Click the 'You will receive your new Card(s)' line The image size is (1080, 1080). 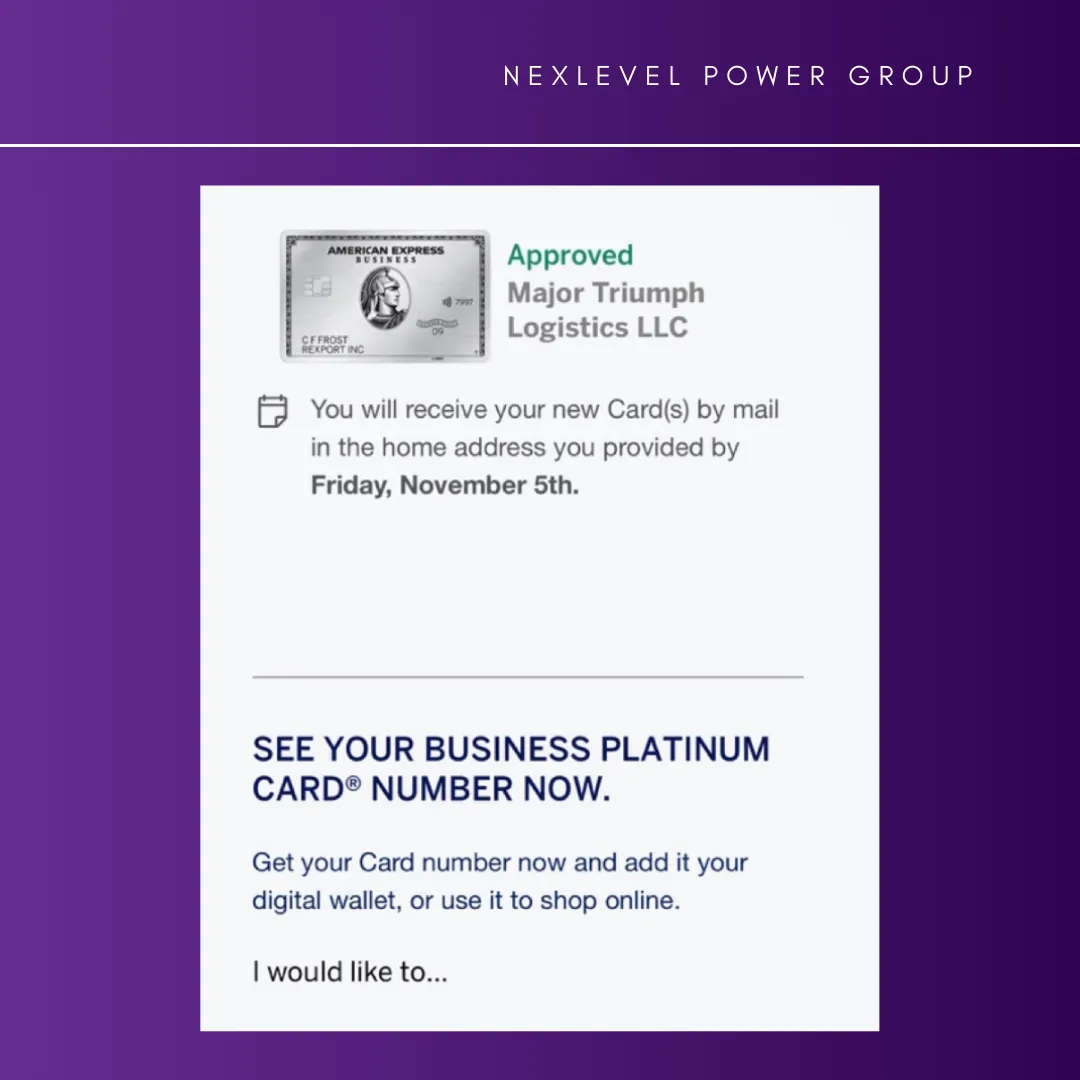pyautogui.click(x=544, y=410)
